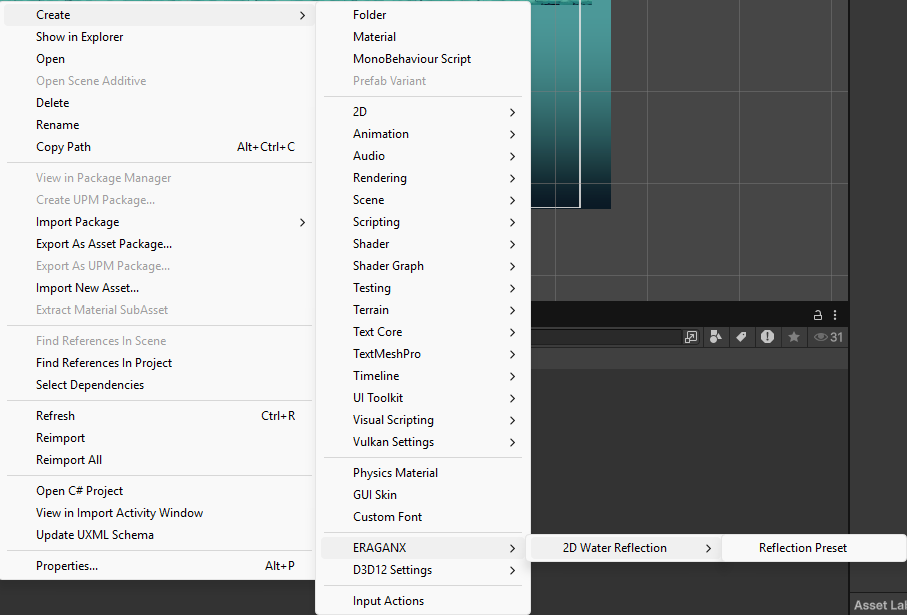Expand the TextMeshPro submenu
907x615 pixels.
[423, 353]
